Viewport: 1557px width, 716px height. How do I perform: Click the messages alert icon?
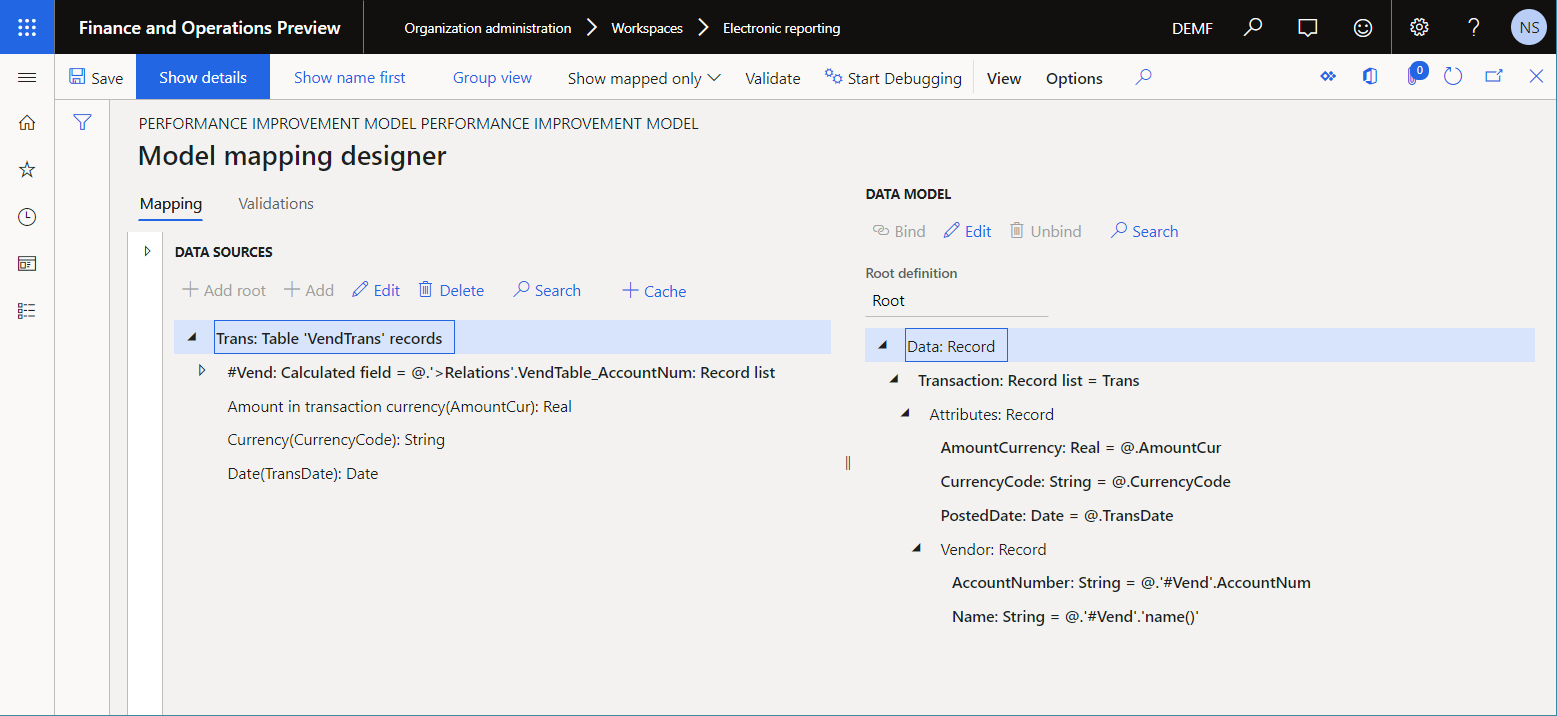[x=1307, y=27]
